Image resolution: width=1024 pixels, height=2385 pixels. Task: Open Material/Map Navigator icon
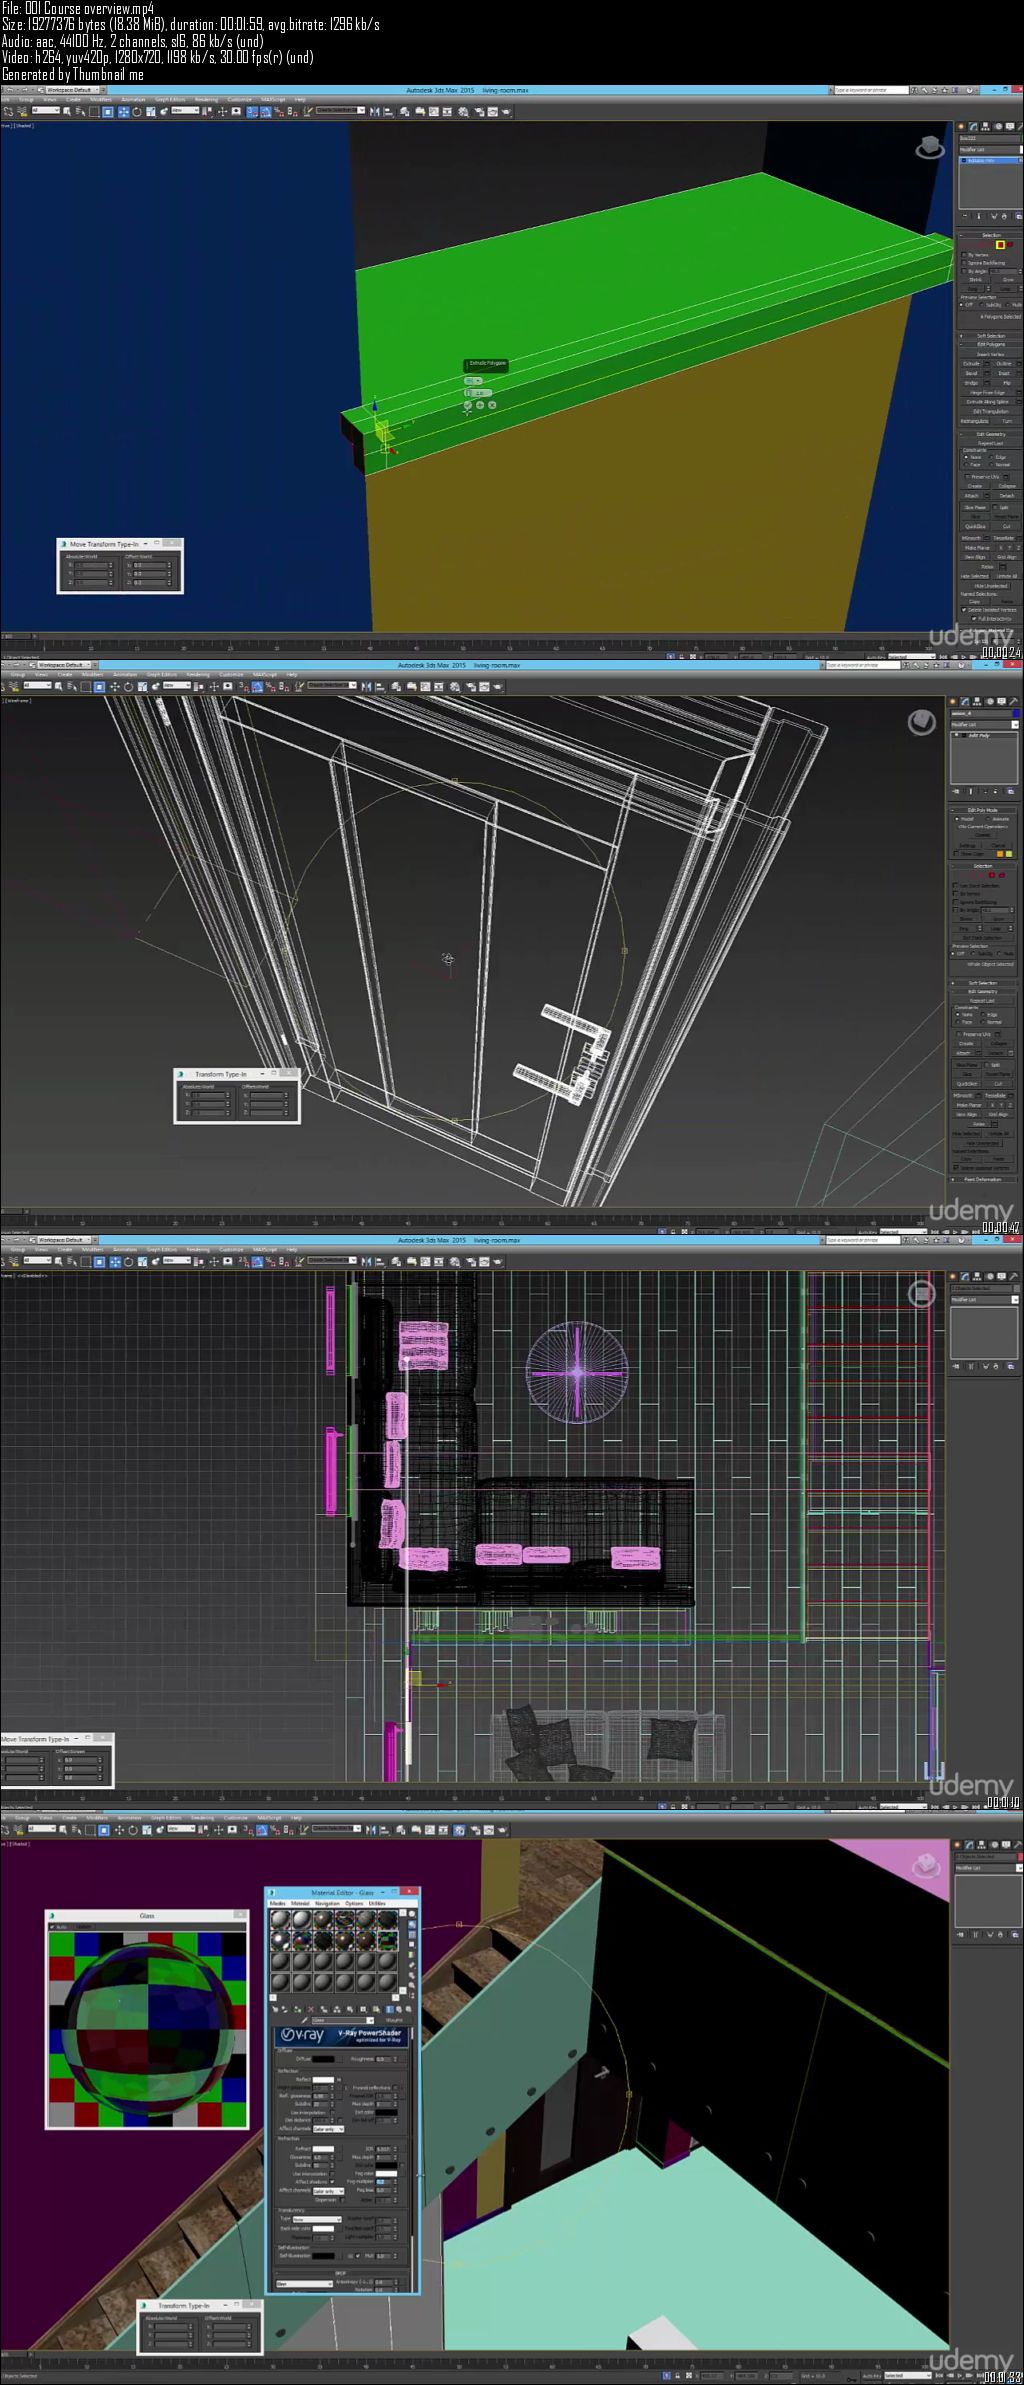coord(412,1995)
